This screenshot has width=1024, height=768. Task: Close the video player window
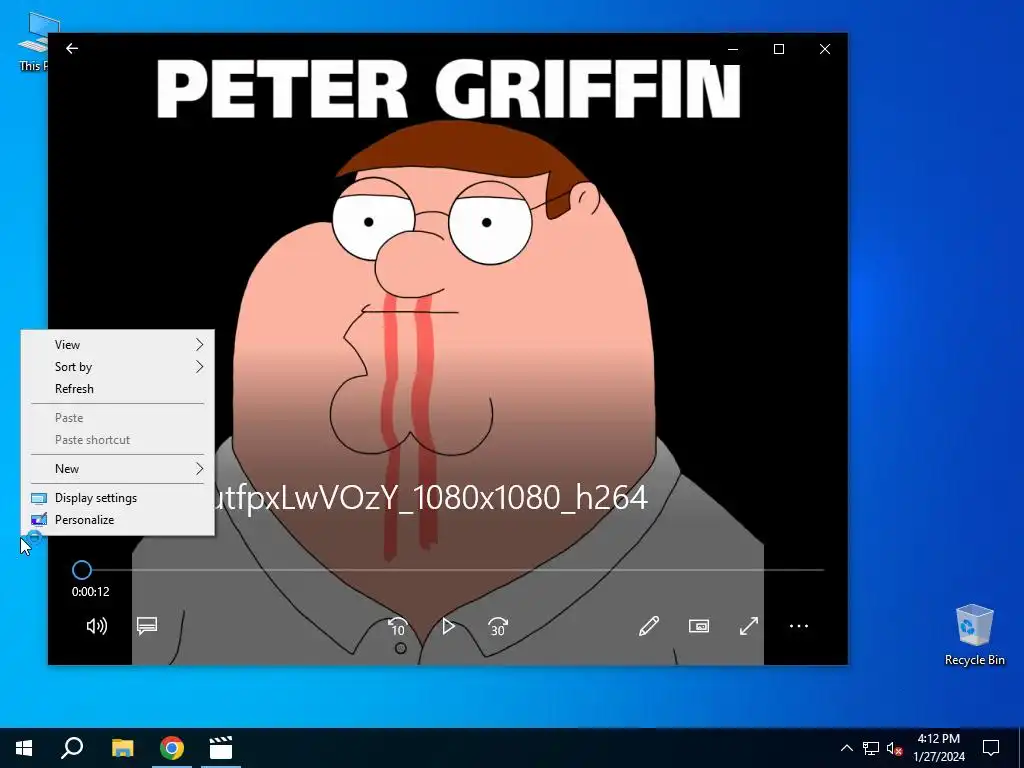(825, 49)
